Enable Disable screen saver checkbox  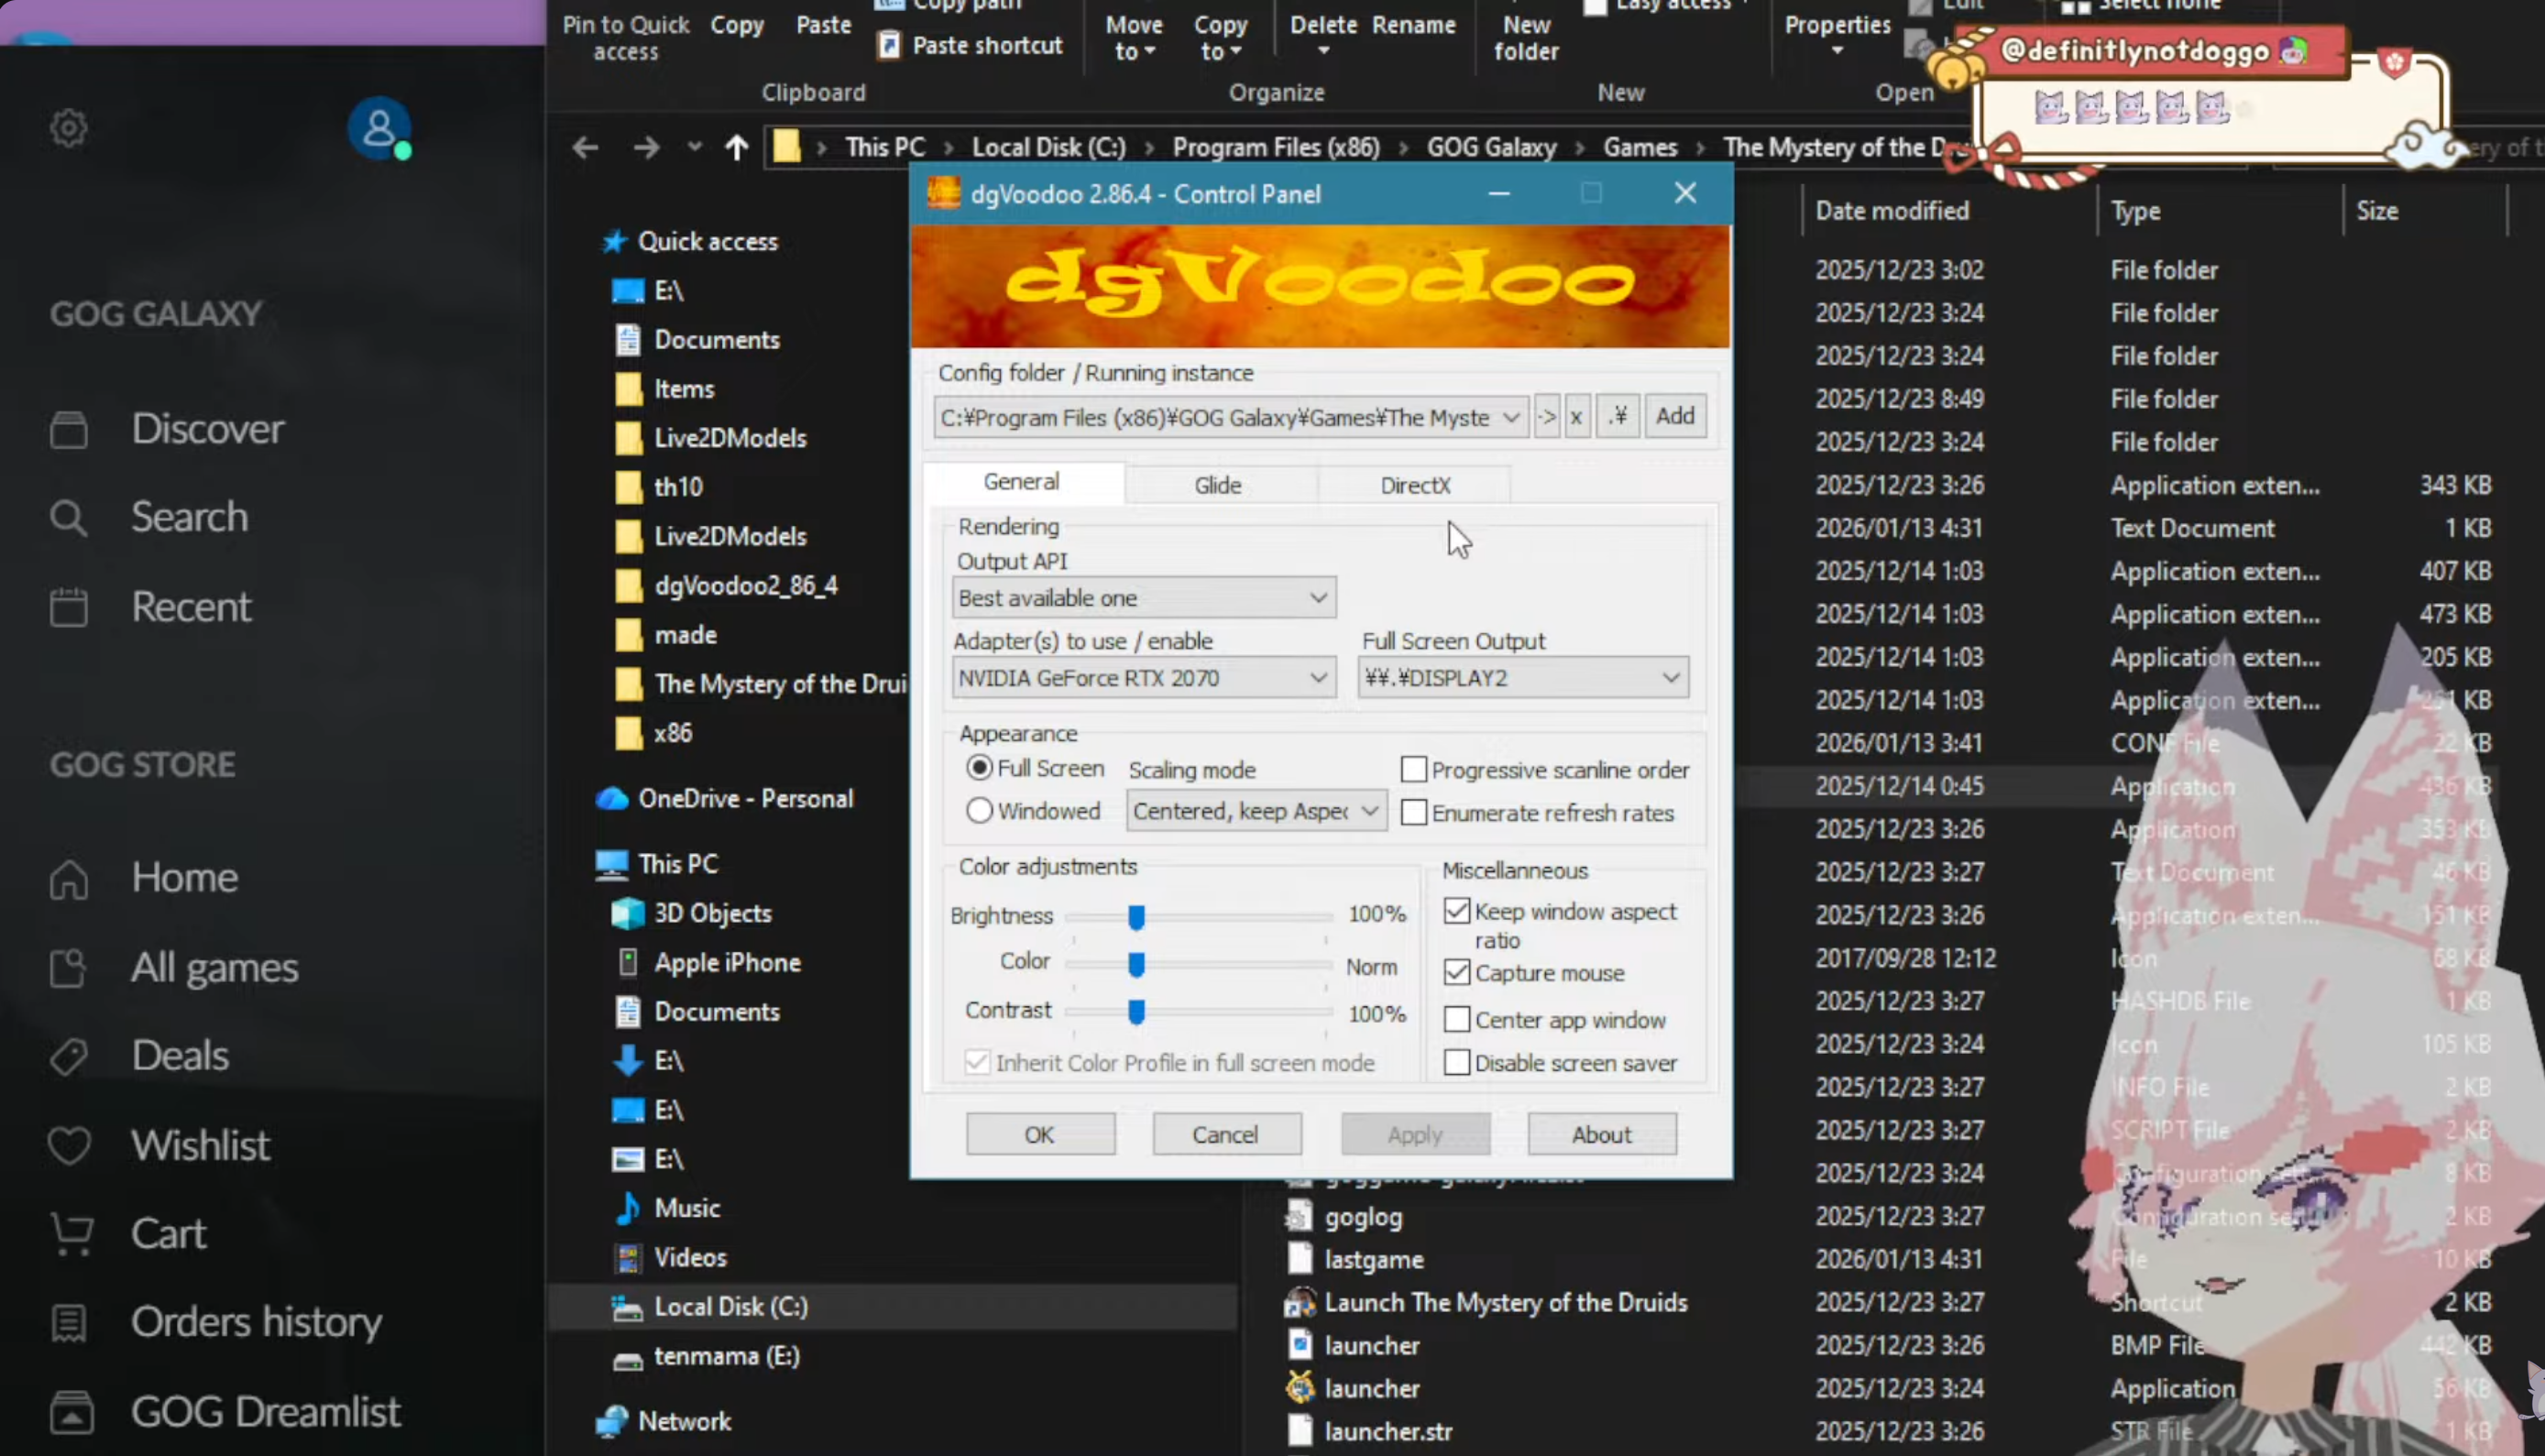(1457, 1063)
